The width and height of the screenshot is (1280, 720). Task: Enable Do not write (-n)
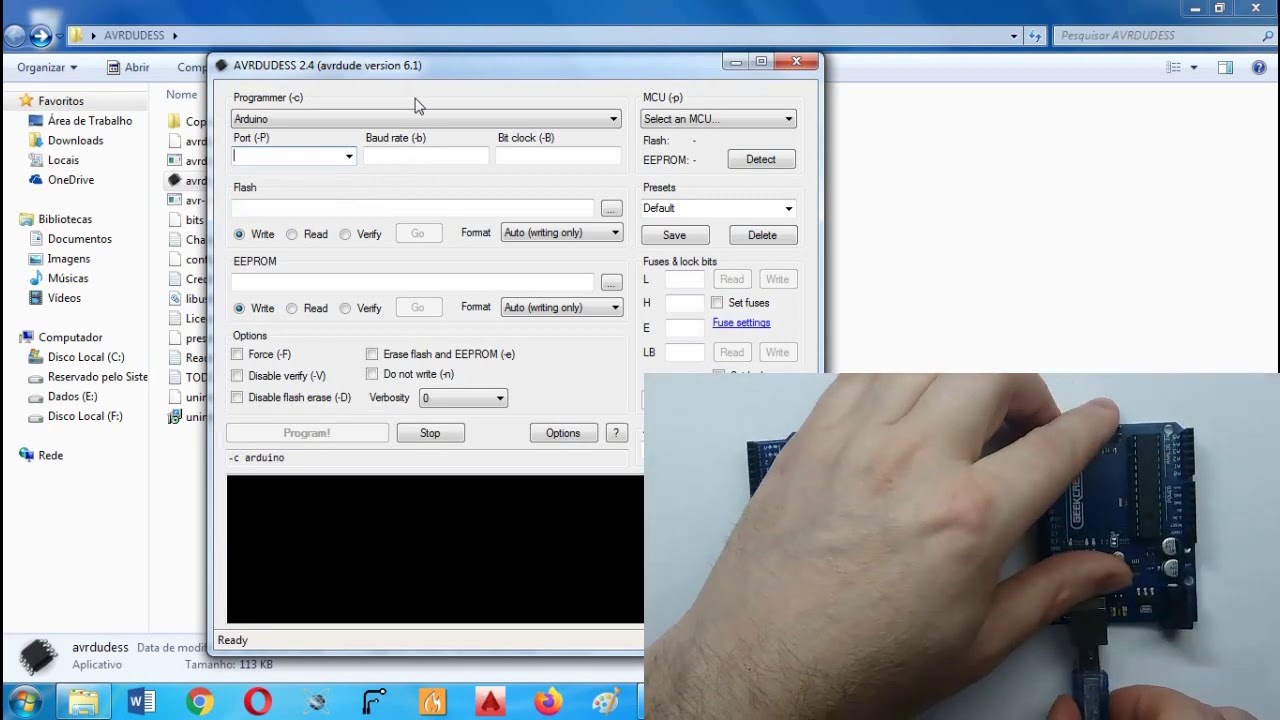372,374
